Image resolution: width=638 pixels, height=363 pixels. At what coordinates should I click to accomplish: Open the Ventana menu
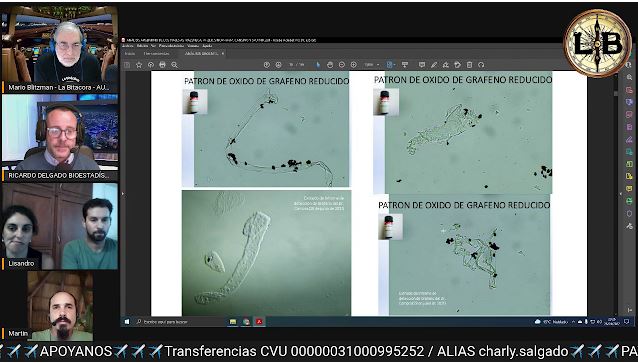click(193, 46)
